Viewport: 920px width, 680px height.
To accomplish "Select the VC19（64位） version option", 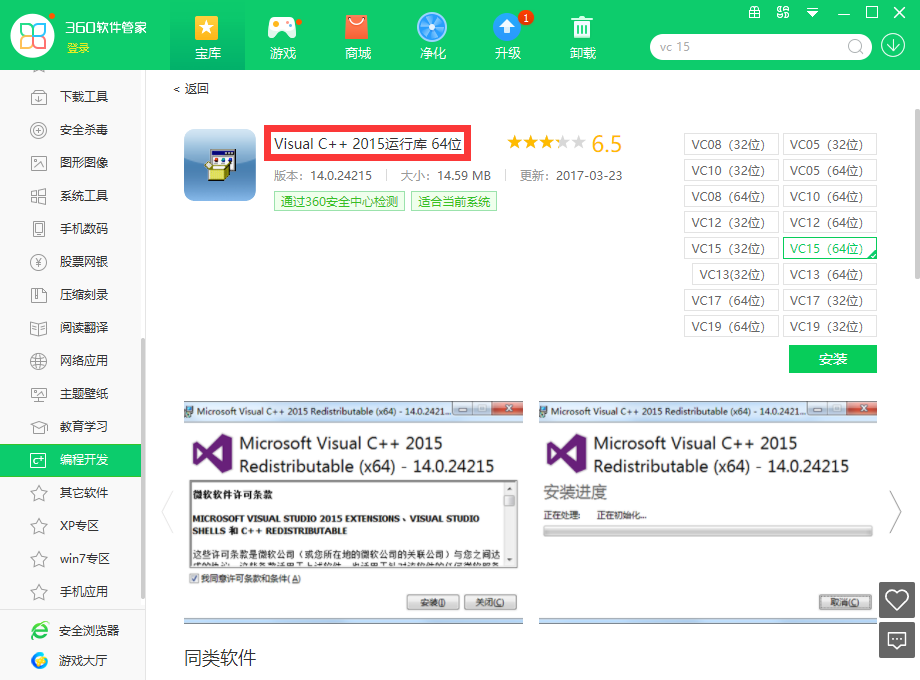I will point(731,326).
